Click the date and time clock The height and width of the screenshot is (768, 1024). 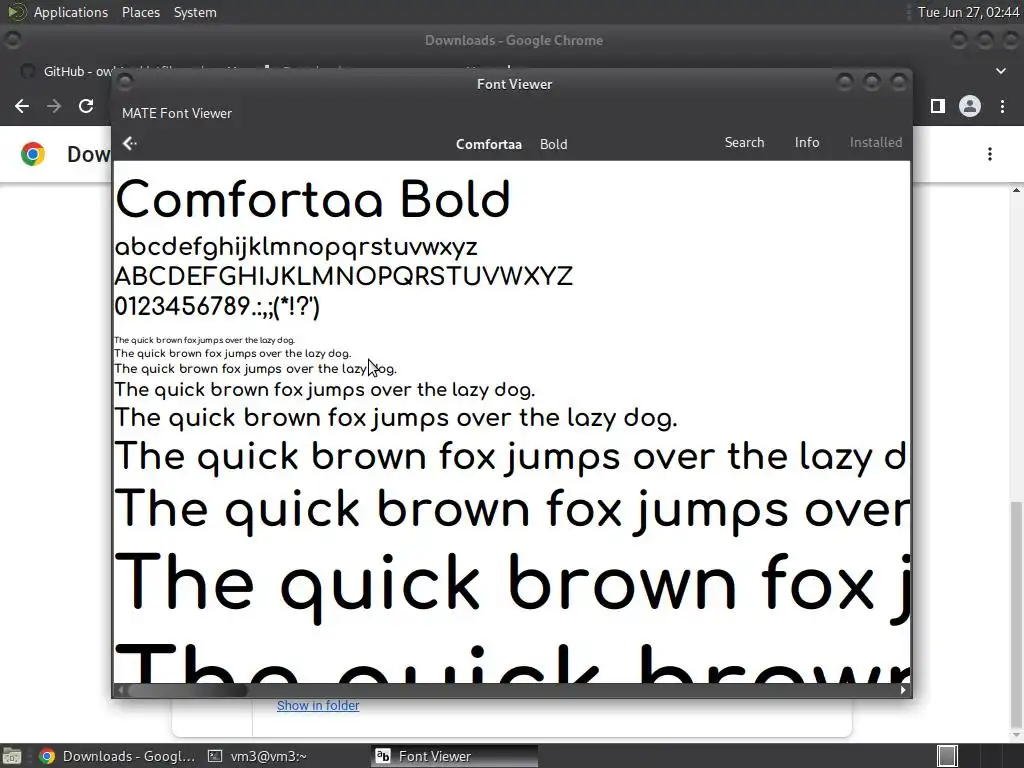[x=968, y=12]
